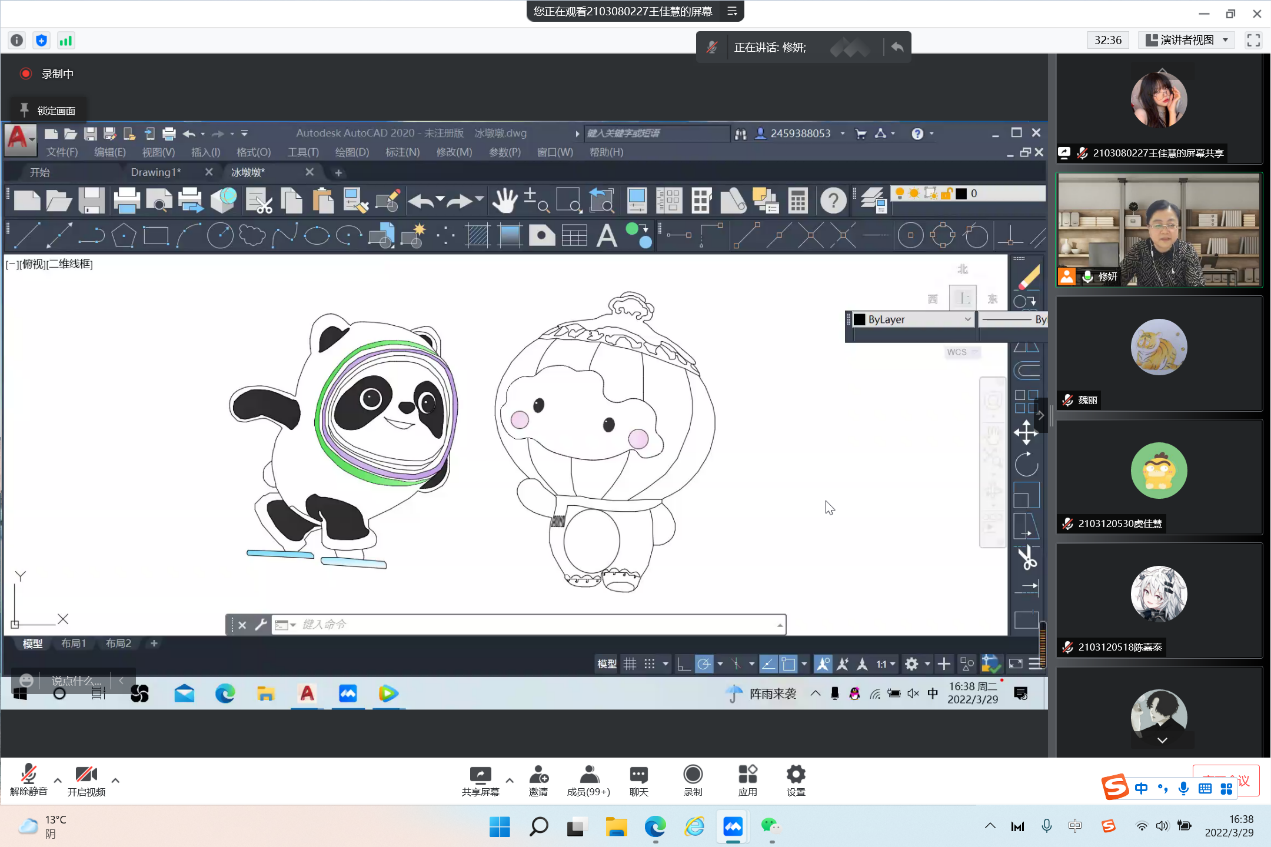Image resolution: width=1271 pixels, height=847 pixels.
Task: Click the Move tool in modify toolbar
Action: [1026, 432]
